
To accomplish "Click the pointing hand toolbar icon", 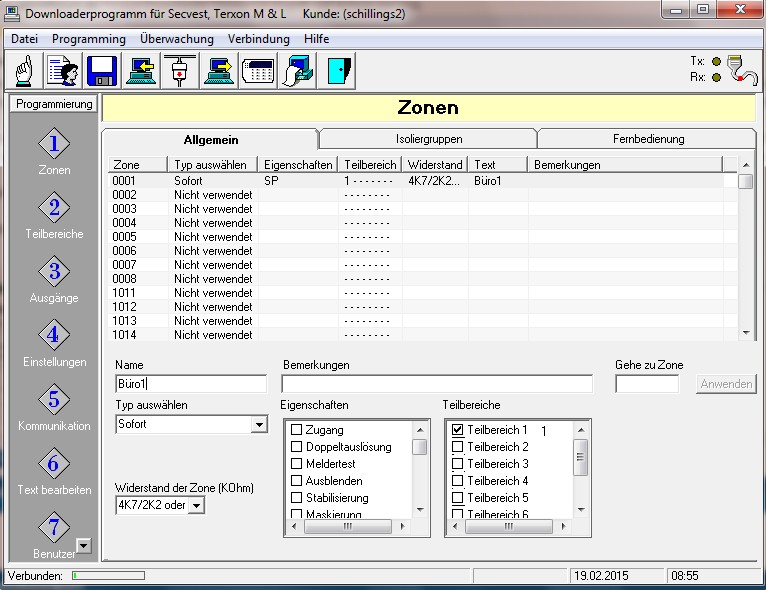I will pyautogui.click(x=27, y=71).
